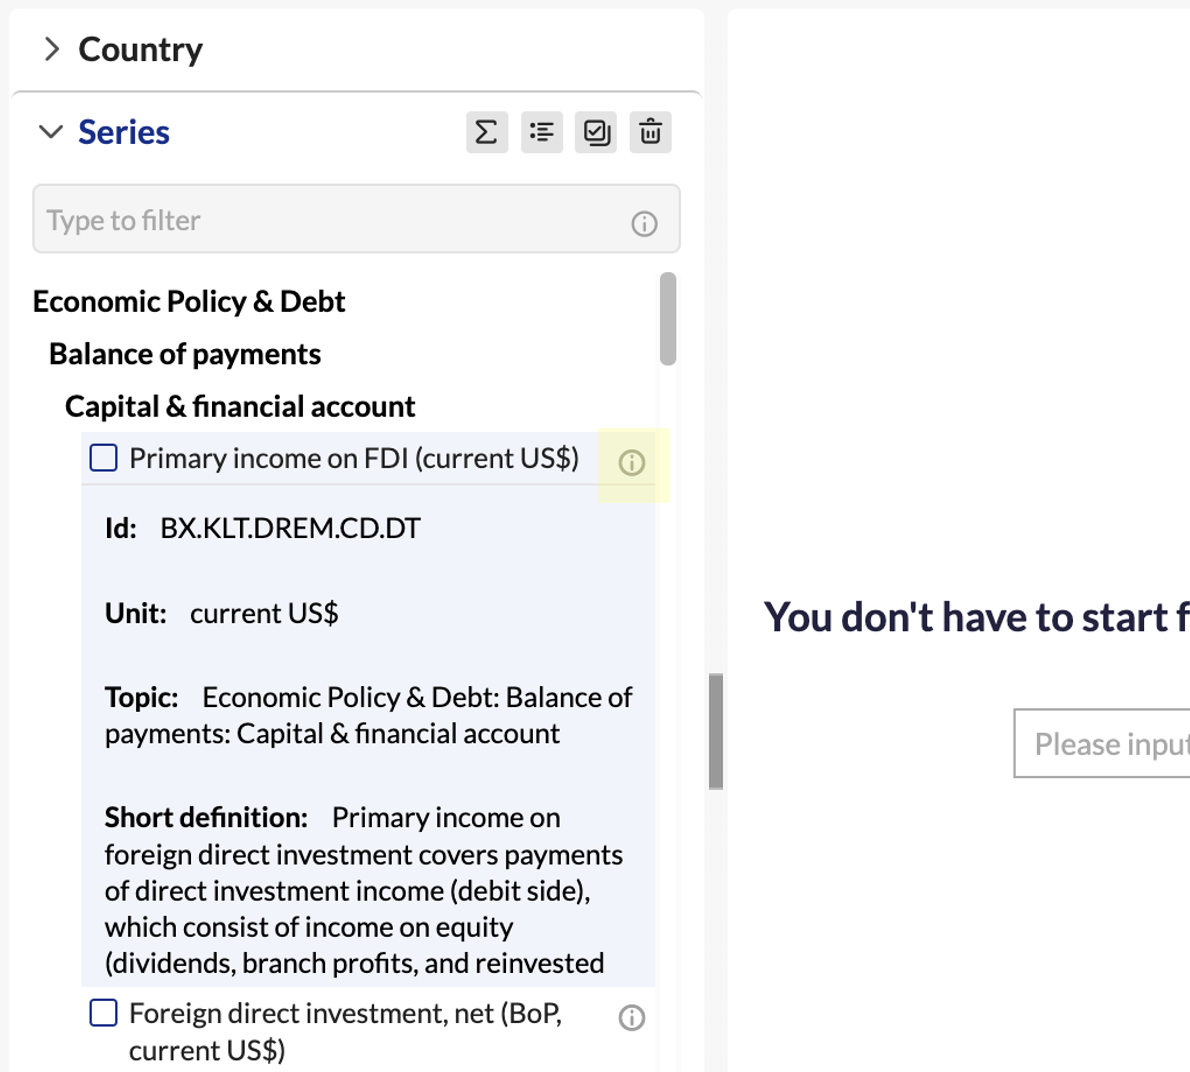
Task: Click the Topic description text
Action: click(x=369, y=715)
